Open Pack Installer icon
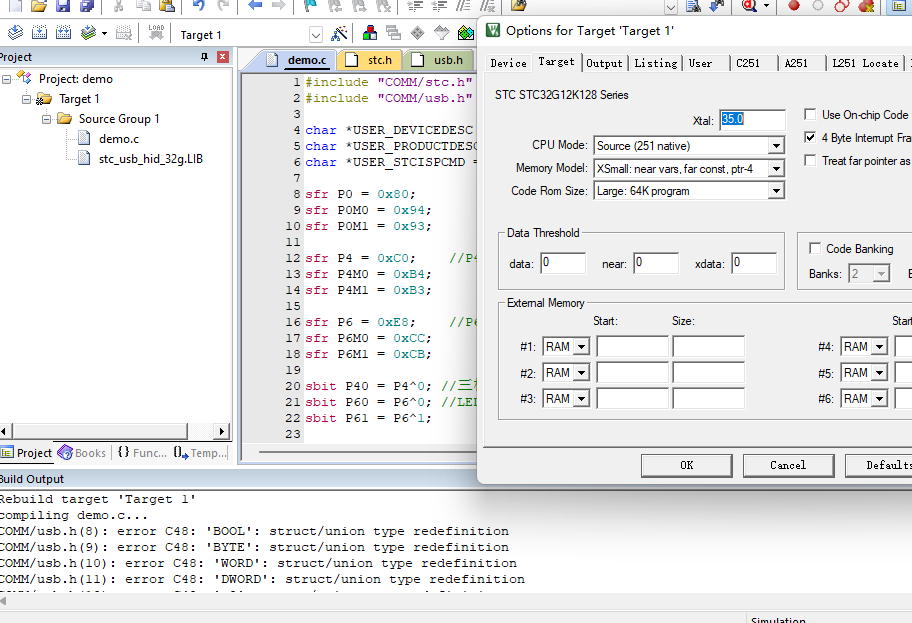This screenshot has height=623, width=912. point(466,33)
